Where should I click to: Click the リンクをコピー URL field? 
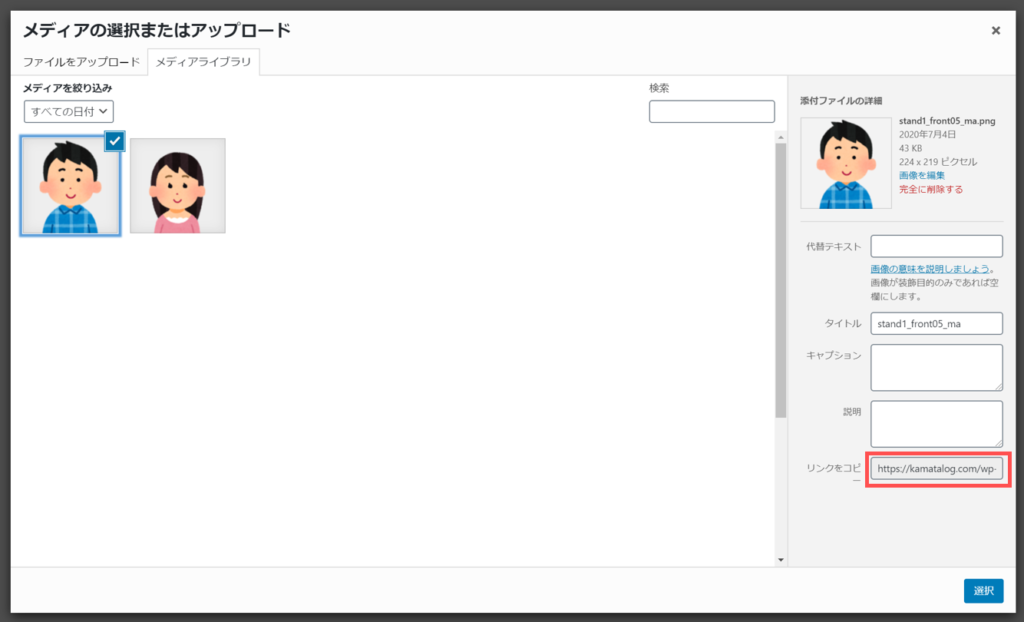pos(936,468)
